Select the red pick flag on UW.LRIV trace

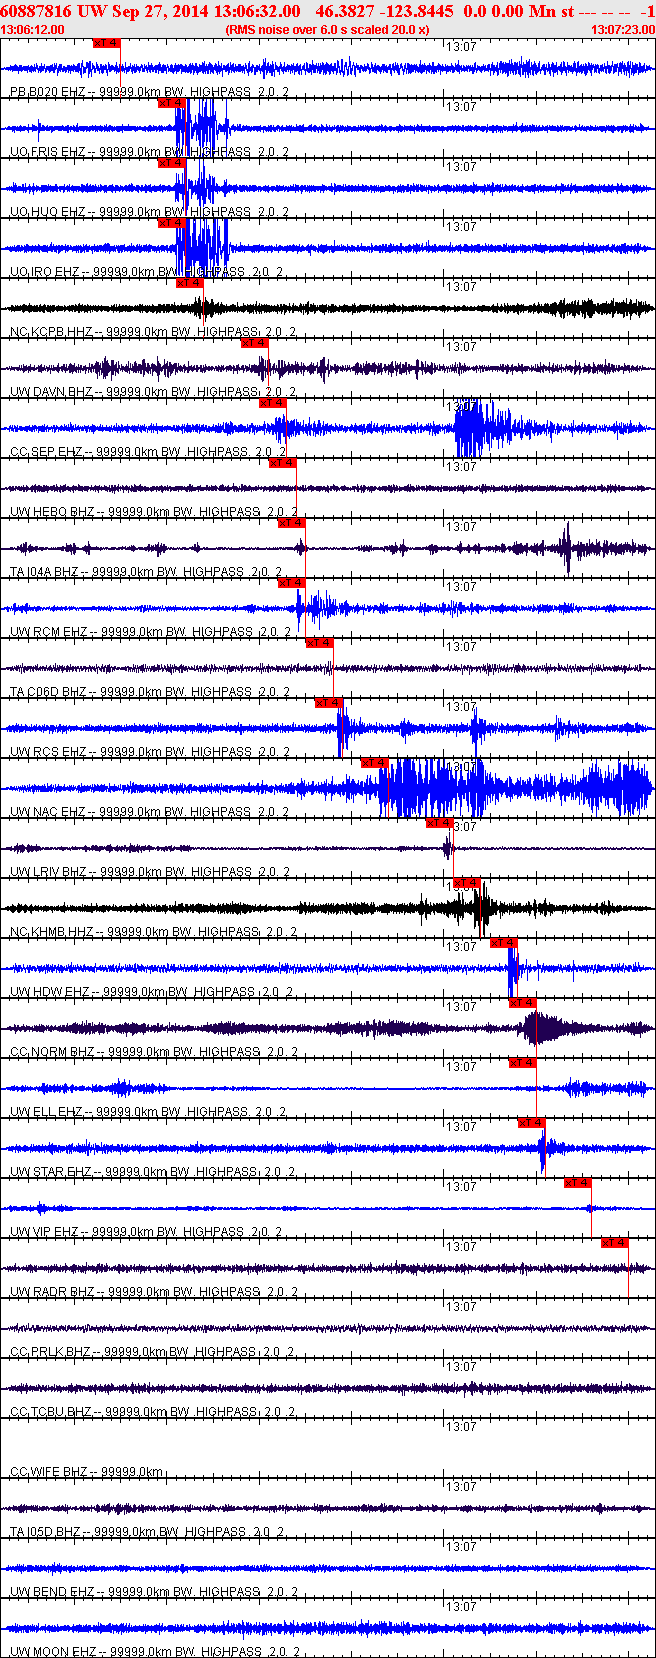pyautogui.click(x=439, y=823)
